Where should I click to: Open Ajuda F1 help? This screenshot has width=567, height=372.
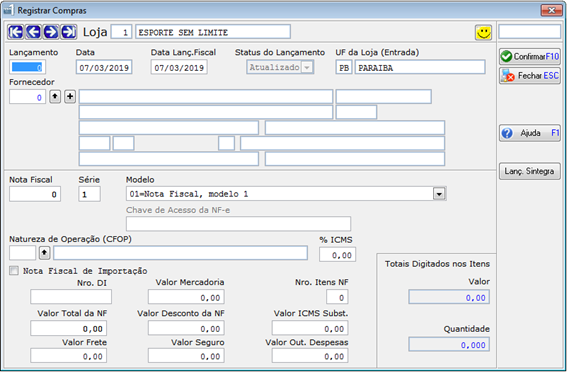530,133
